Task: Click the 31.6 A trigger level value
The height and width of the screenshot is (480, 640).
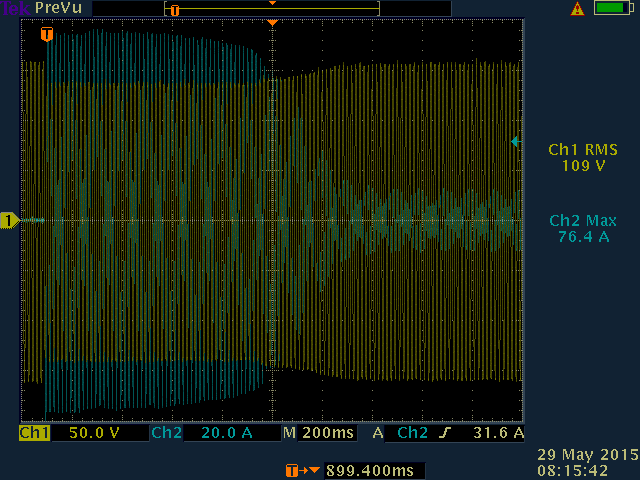Action: (498, 433)
